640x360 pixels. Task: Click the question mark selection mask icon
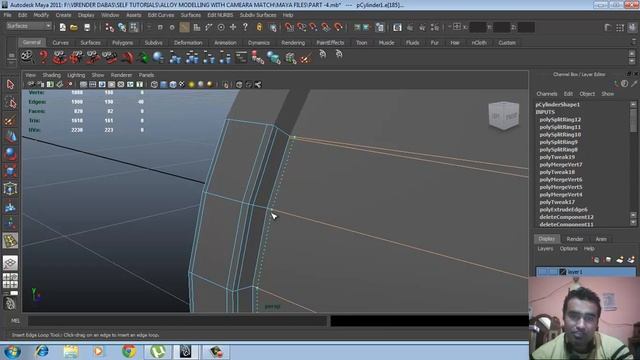(x=245, y=27)
